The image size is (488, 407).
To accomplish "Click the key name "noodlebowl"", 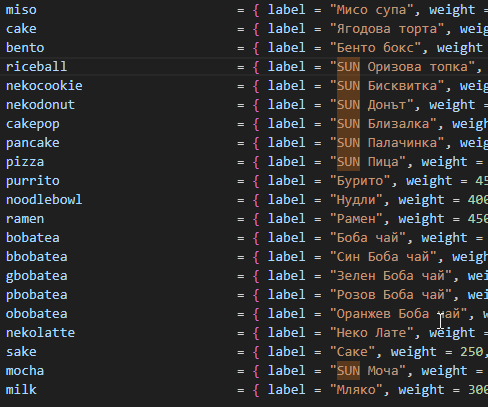I will [44, 200].
